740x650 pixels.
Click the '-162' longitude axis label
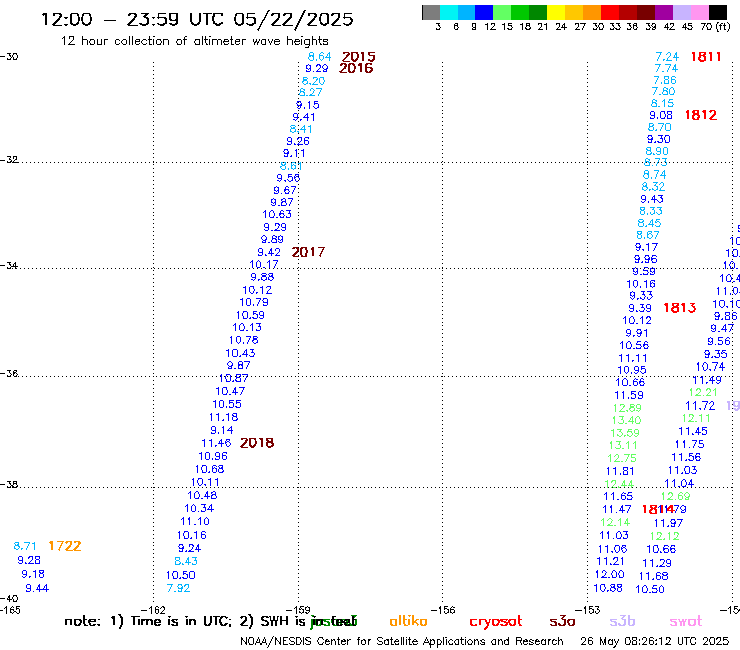[154, 610]
